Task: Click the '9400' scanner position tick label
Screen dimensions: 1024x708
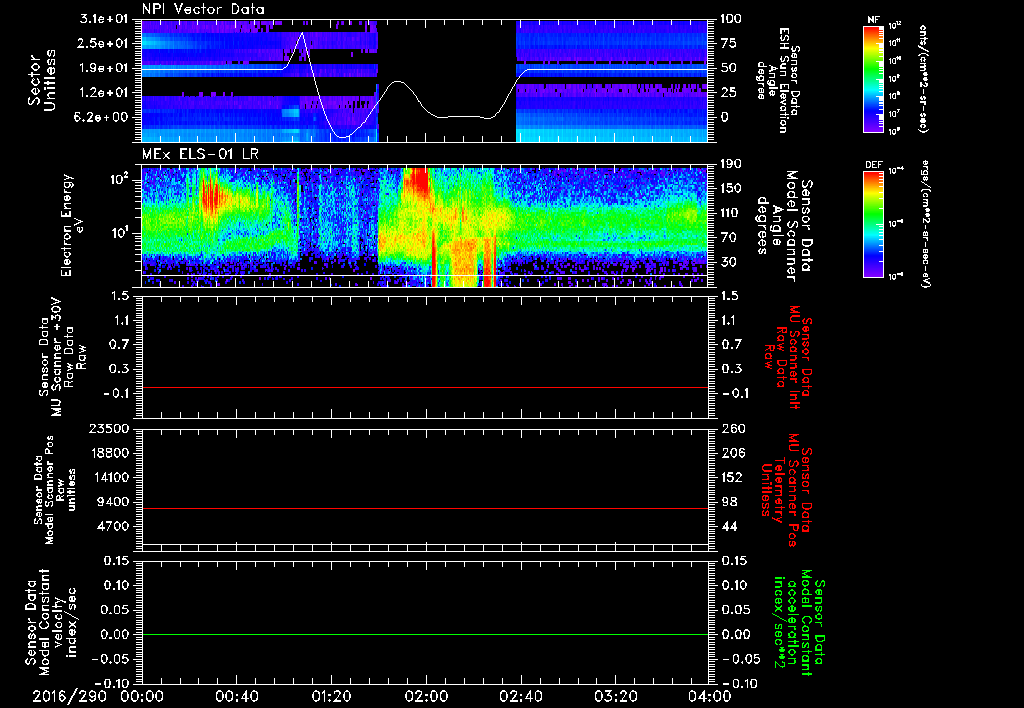Action: (113, 502)
